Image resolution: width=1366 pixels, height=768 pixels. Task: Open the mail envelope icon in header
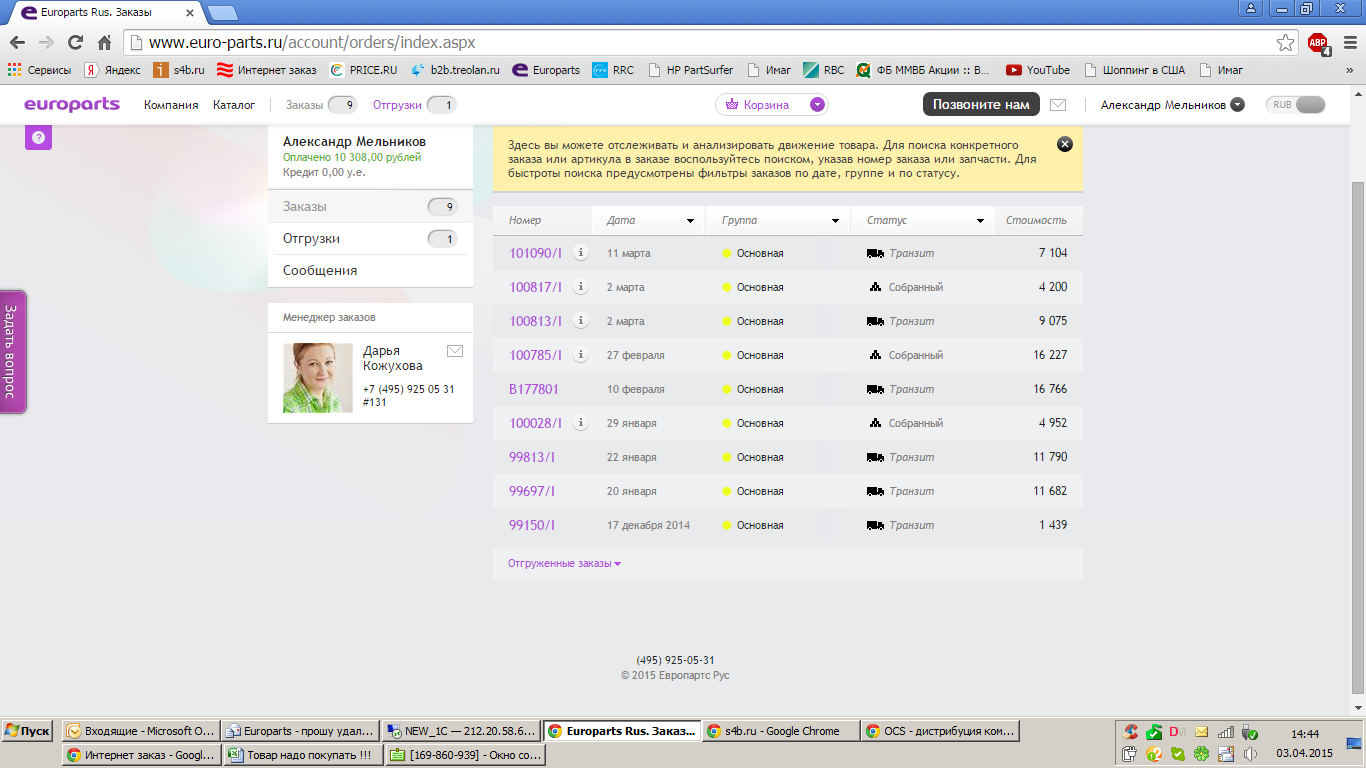1058,105
